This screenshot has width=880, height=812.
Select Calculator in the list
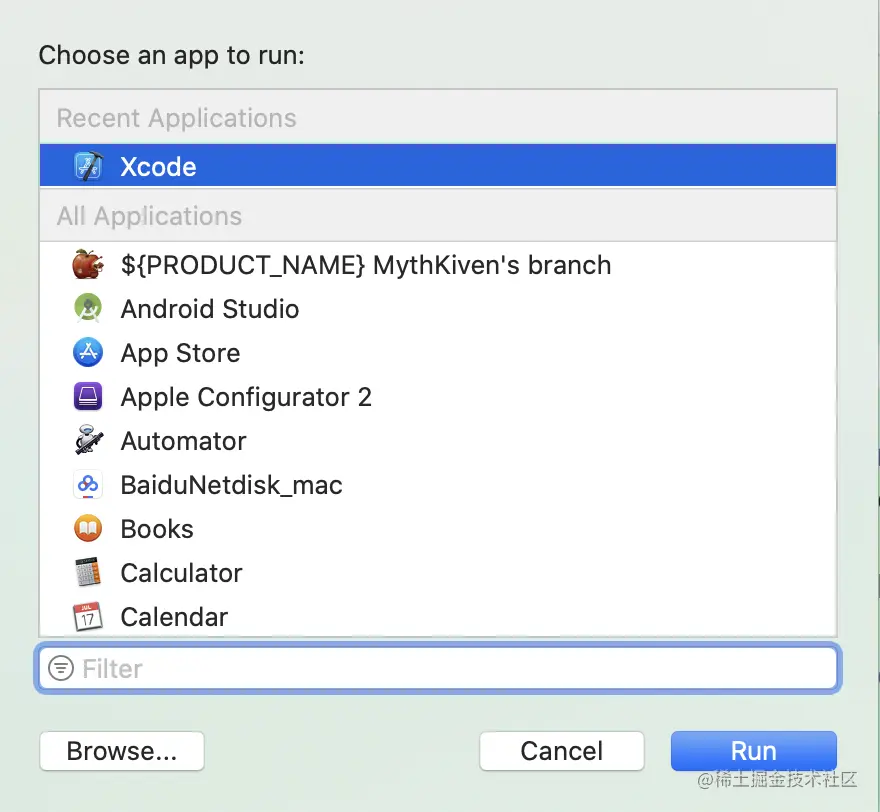(x=438, y=572)
